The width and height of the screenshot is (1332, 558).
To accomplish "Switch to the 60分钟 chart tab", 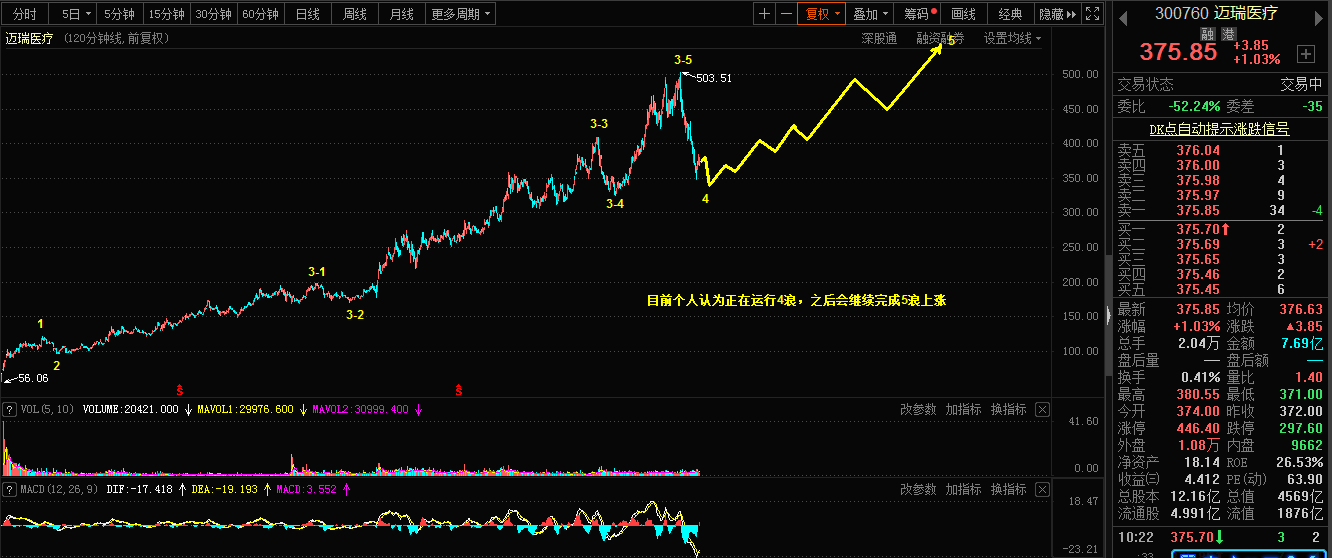I will pos(260,14).
